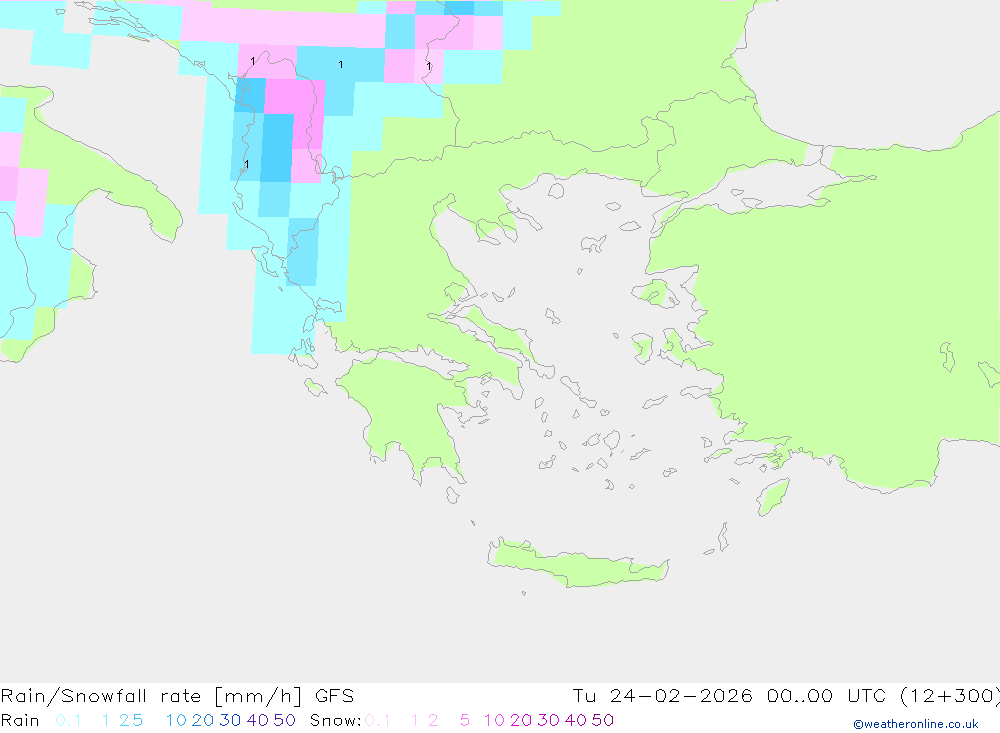Select the Snow 50 legend color value

[603, 720]
